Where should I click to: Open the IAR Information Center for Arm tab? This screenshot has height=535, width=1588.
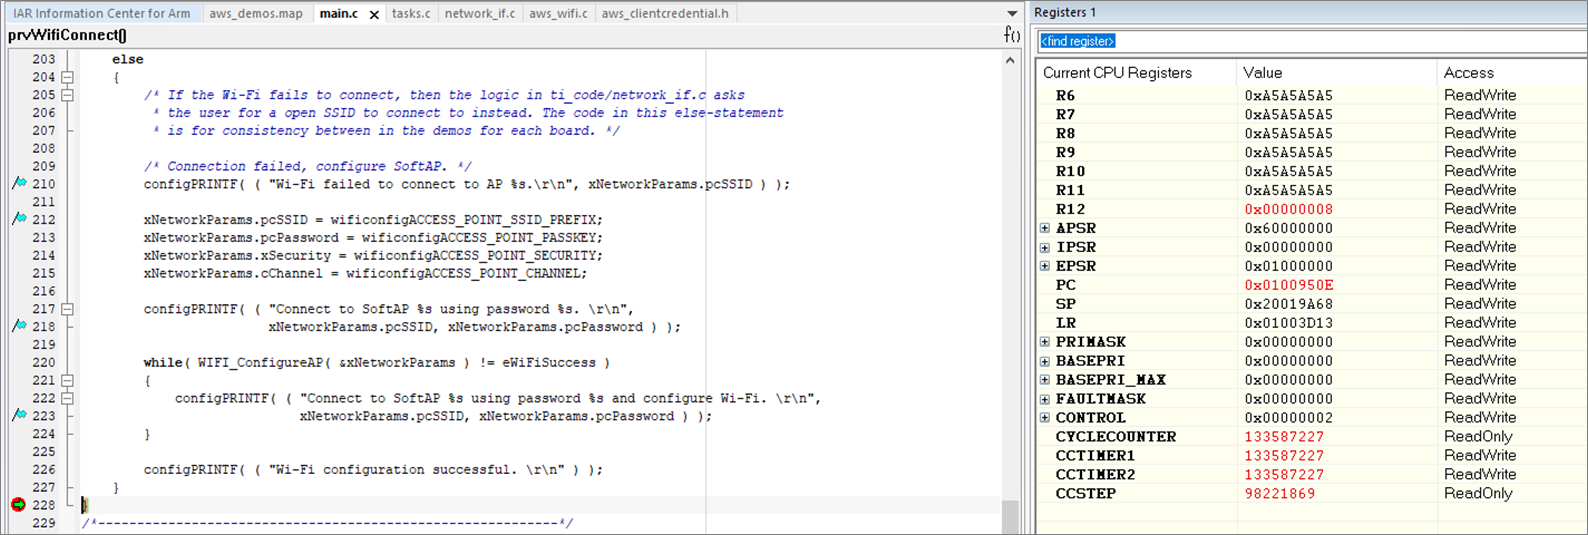pyautogui.click(x=101, y=13)
